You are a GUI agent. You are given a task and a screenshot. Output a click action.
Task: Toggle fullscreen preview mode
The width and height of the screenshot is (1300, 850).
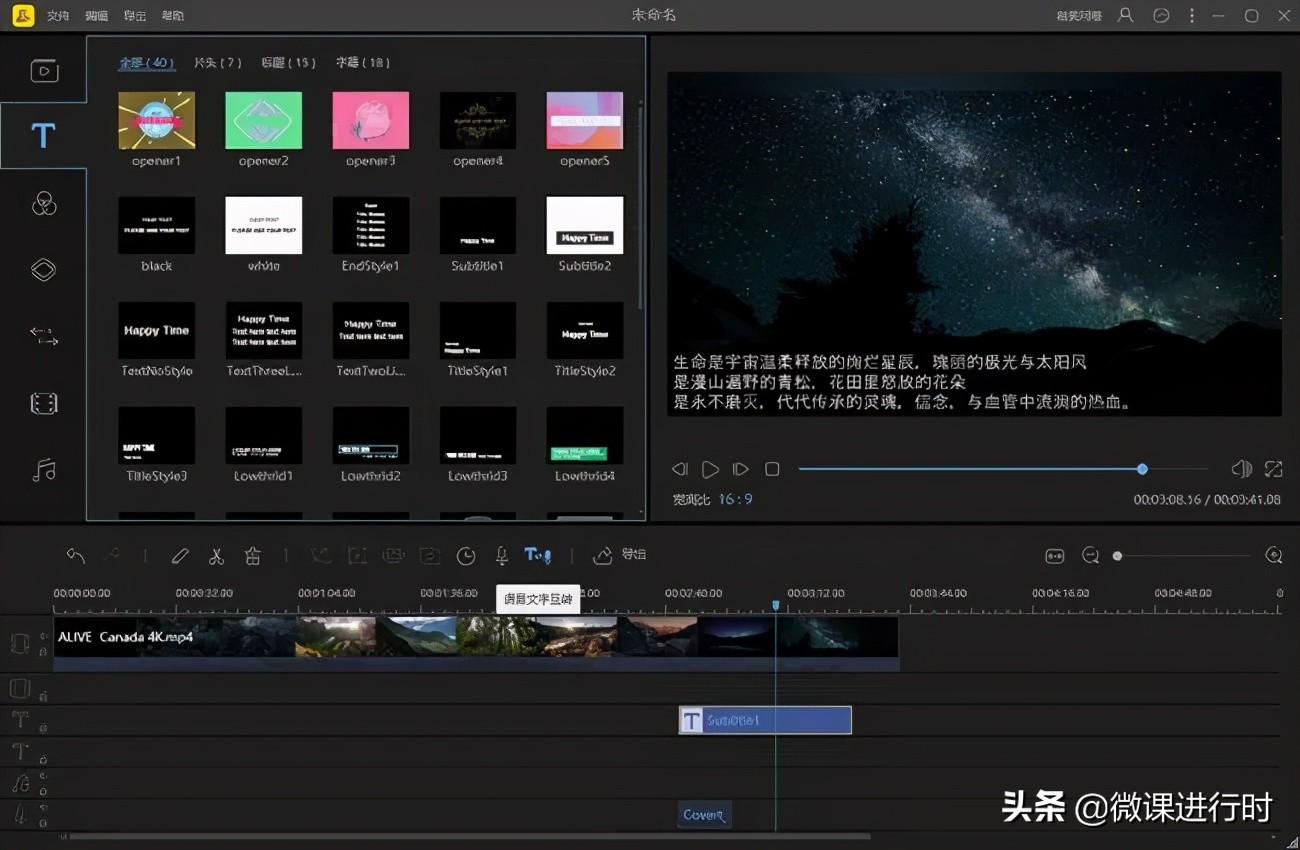1272,468
